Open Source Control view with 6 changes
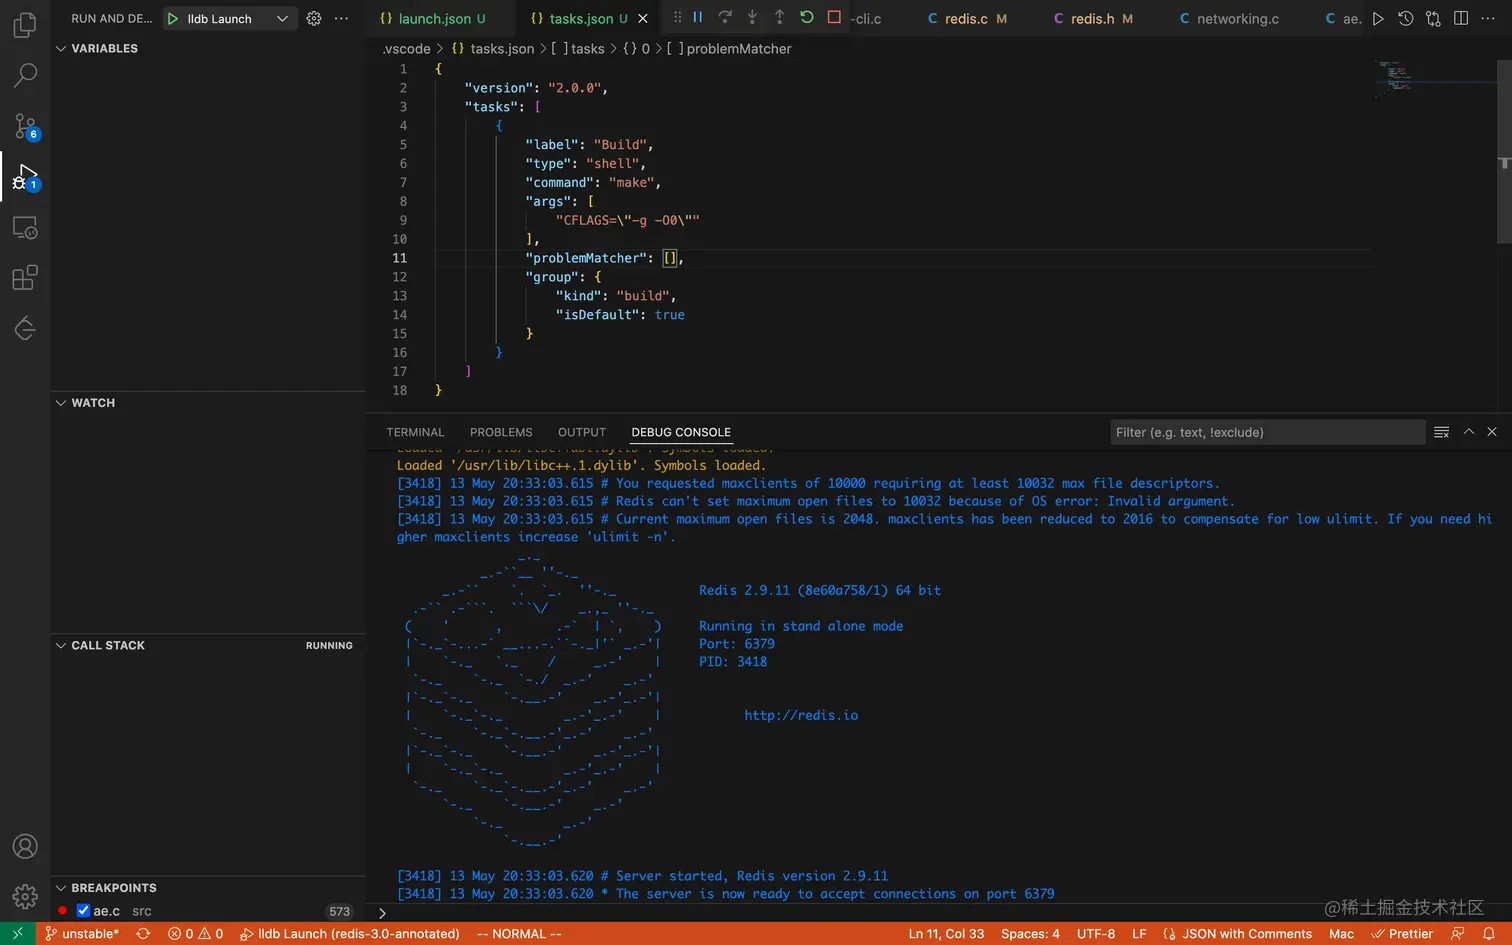The image size is (1512, 945). coord(25,126)
